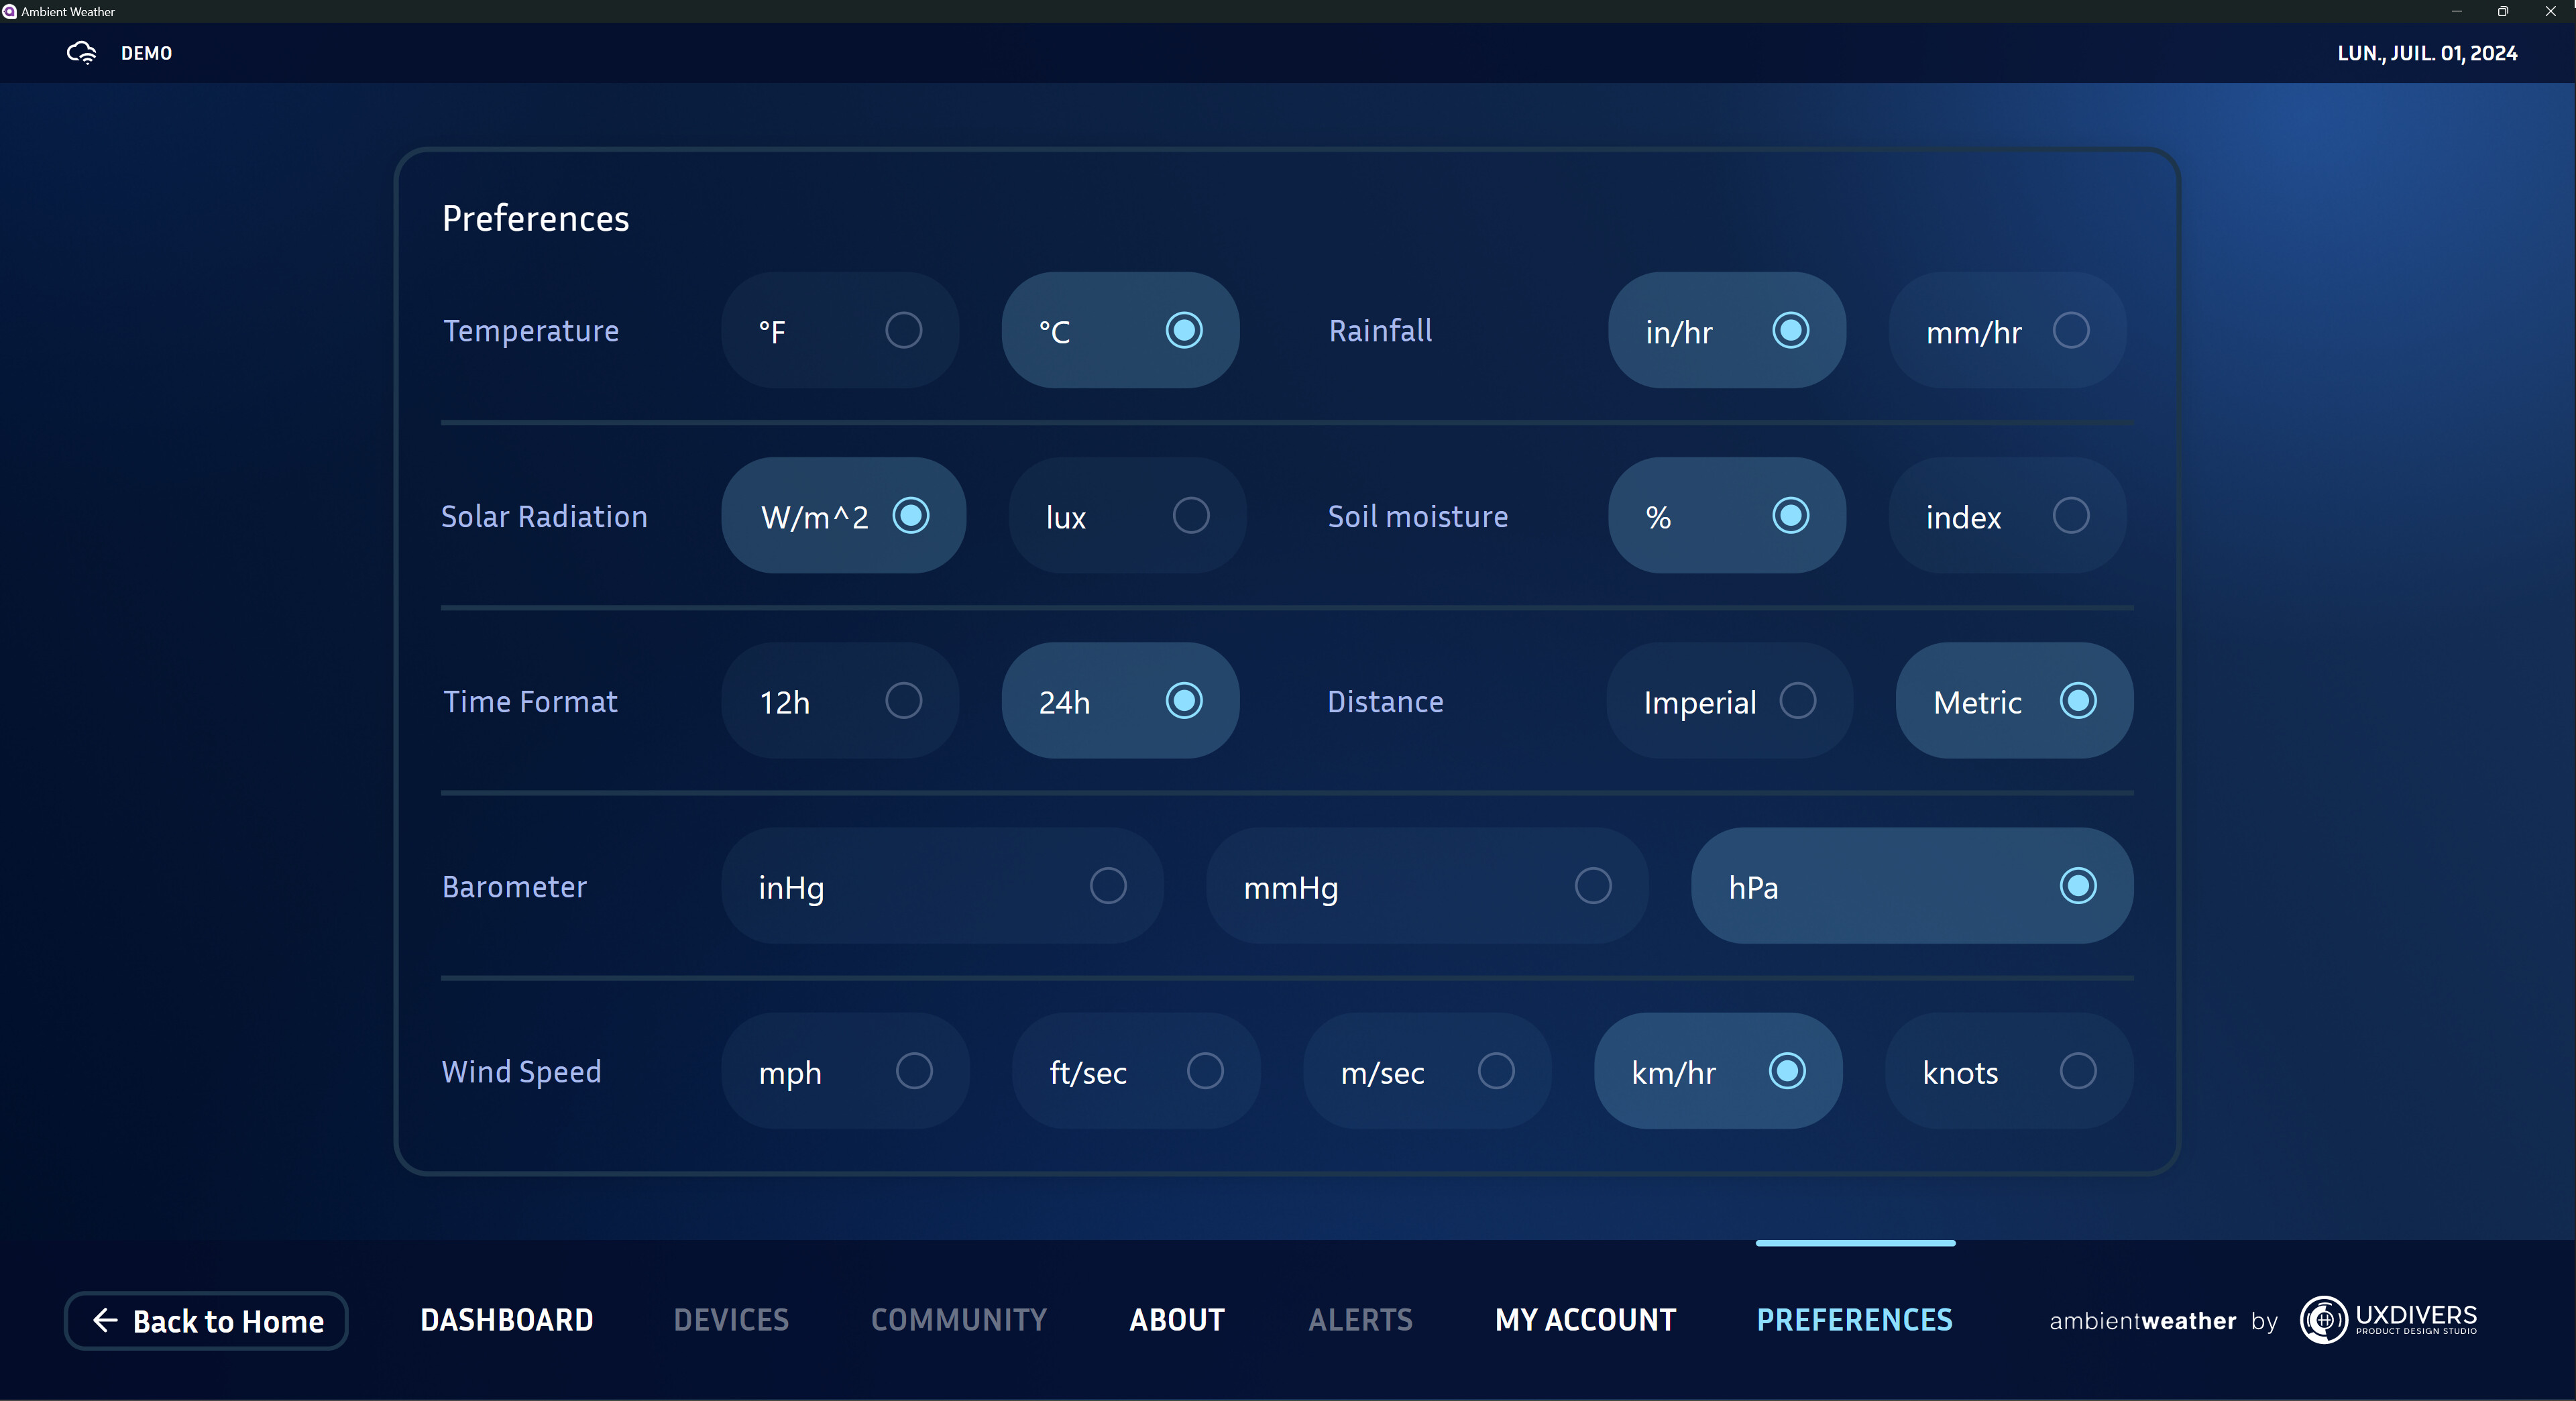Open the MY ACCOUNT tab
The height and width of the screenshot is (1401, 2576).
coord(1585,1320)
